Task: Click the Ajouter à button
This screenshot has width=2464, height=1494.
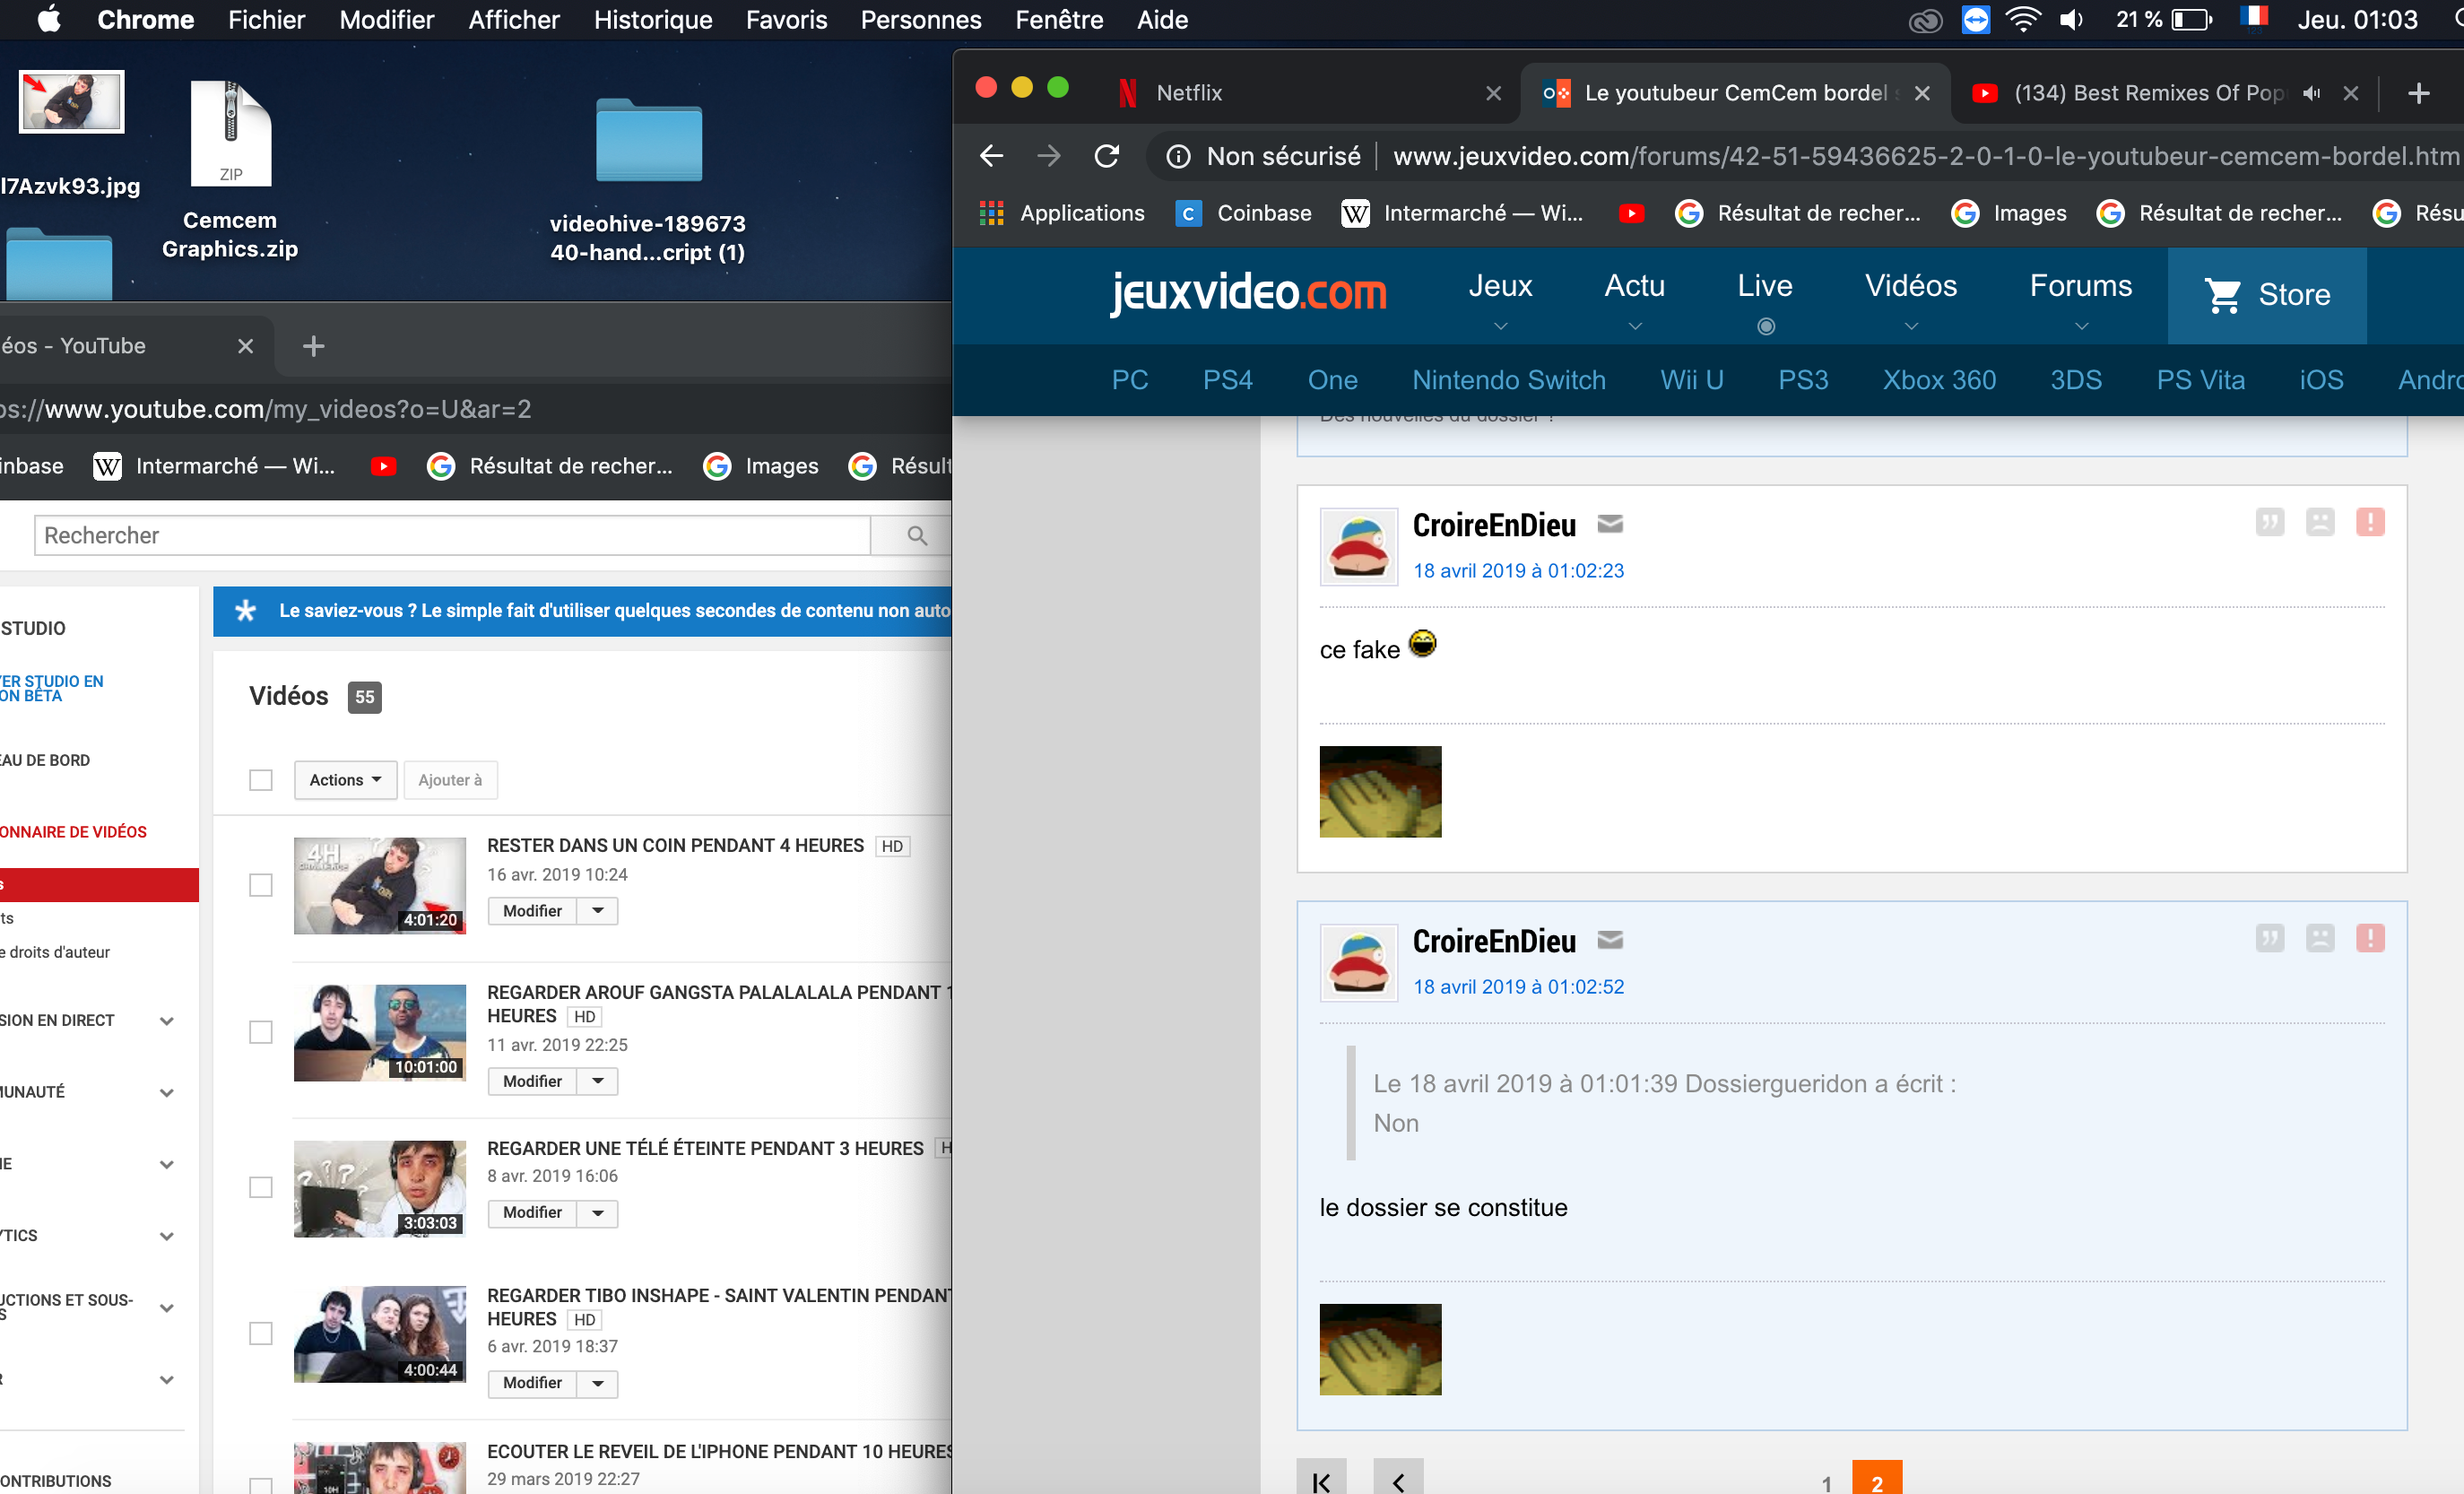Action: (450, 780)
